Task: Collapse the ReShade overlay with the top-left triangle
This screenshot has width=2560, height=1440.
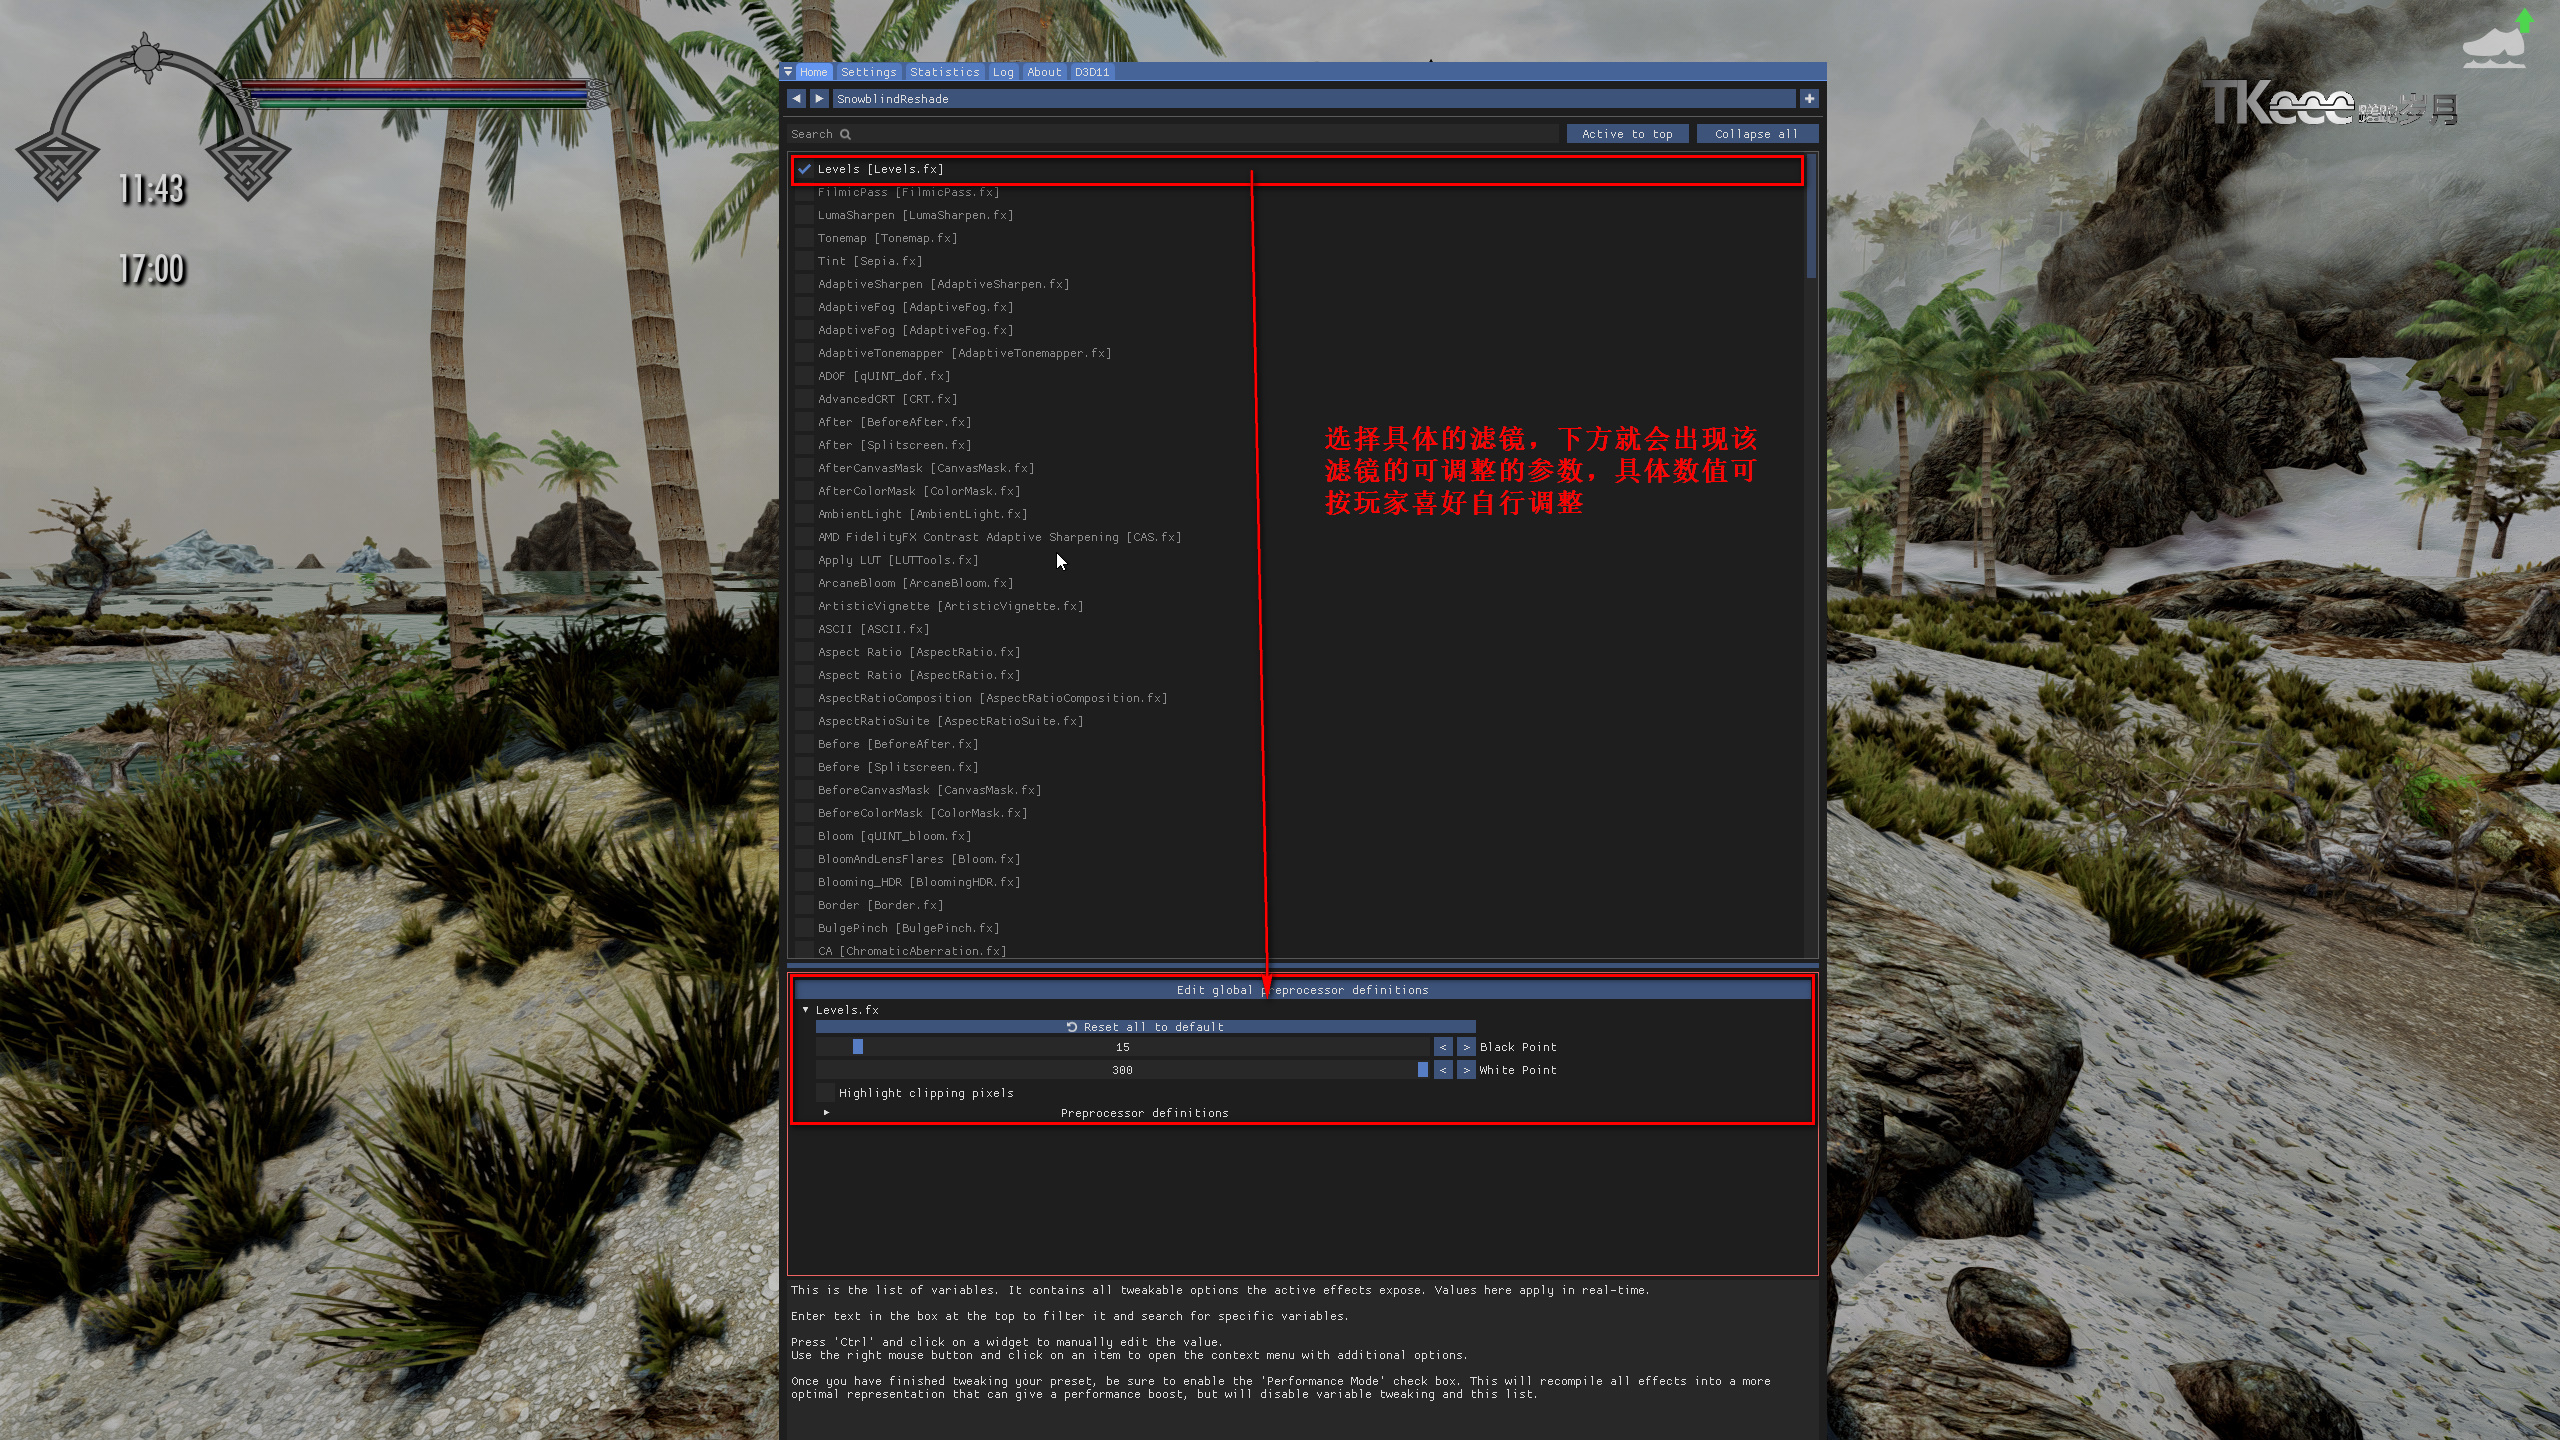Action: tap(789, 71)
